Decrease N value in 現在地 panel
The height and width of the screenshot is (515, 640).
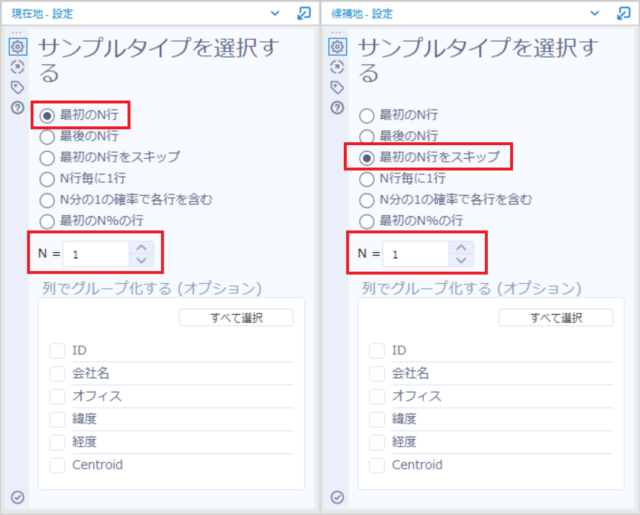[142, 260]
